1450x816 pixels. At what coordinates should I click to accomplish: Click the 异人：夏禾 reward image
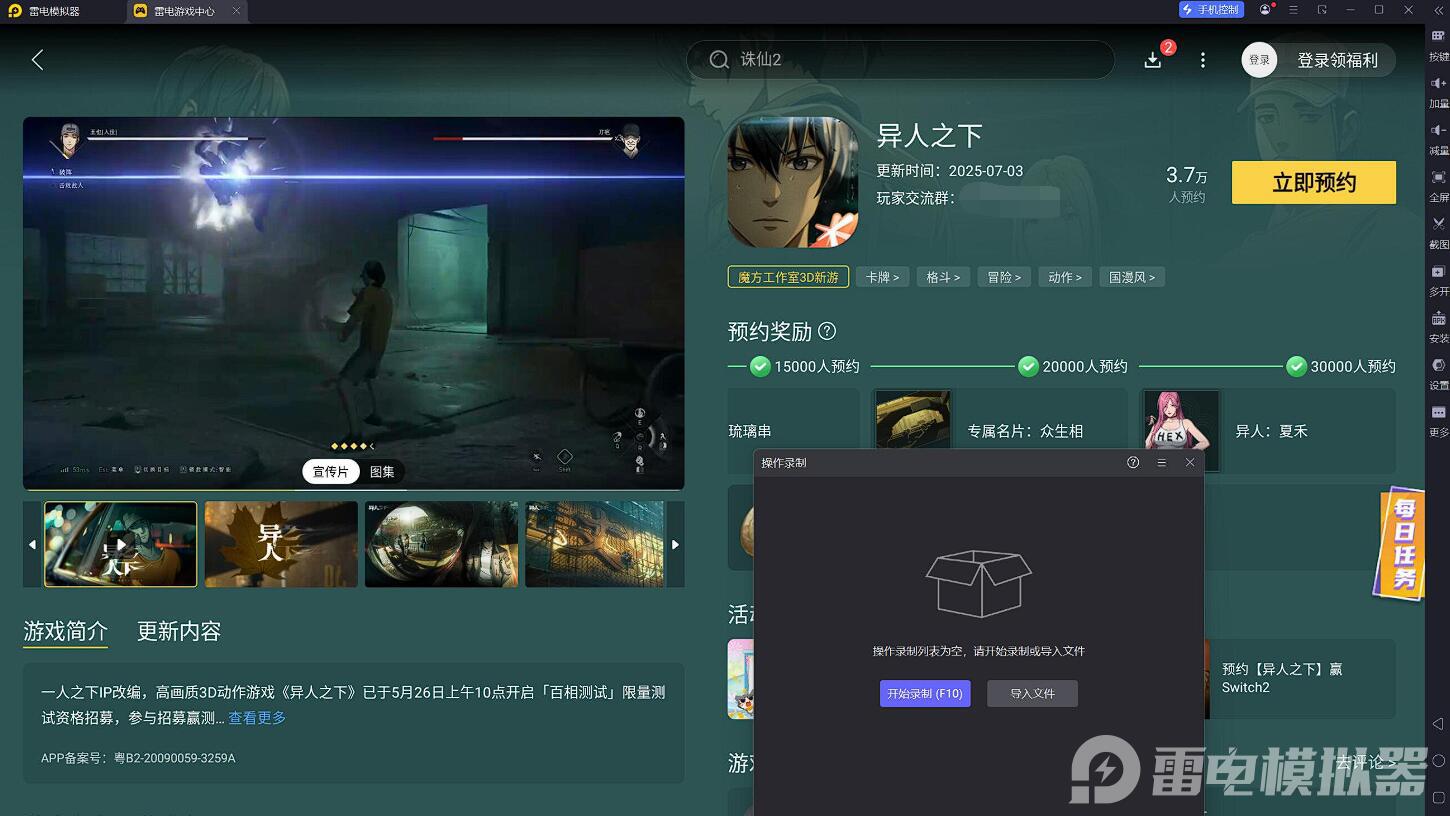click(1181, 420)
